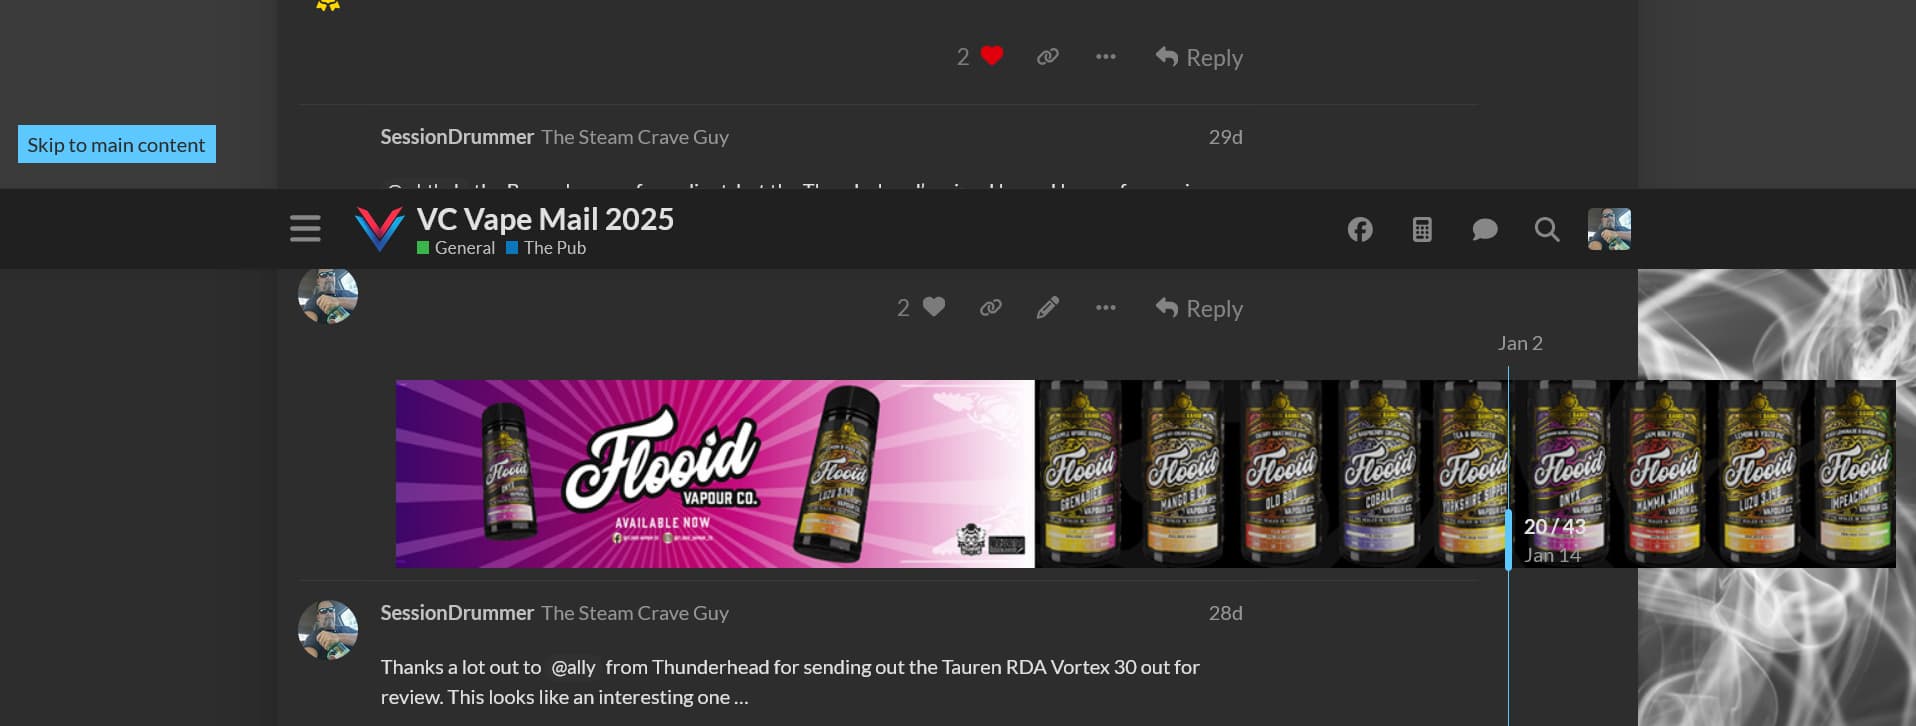Open the hamburger sidebar menu

305,229
